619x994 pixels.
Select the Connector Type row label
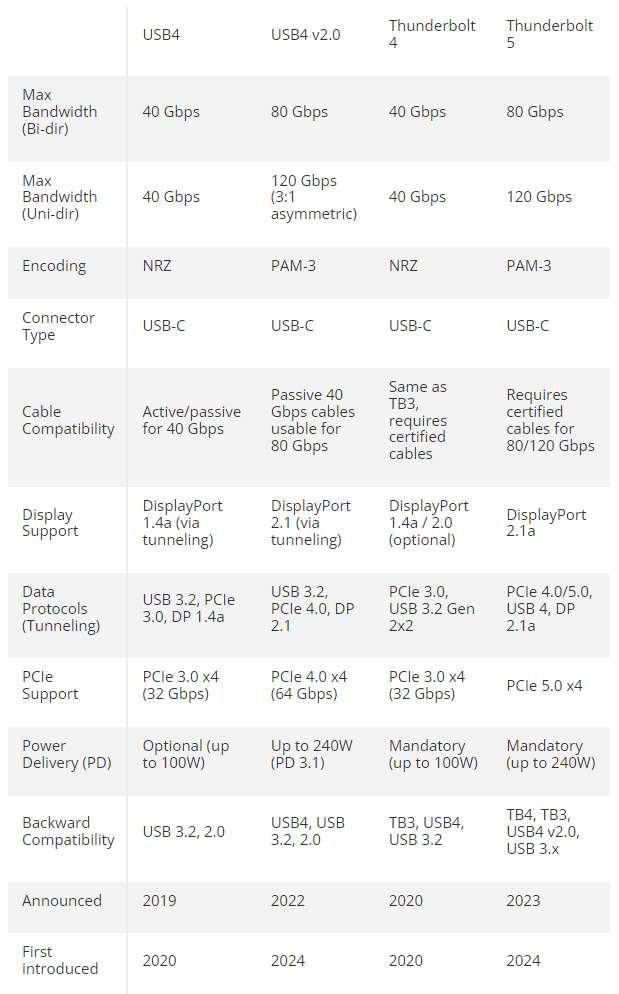(59, 326)
